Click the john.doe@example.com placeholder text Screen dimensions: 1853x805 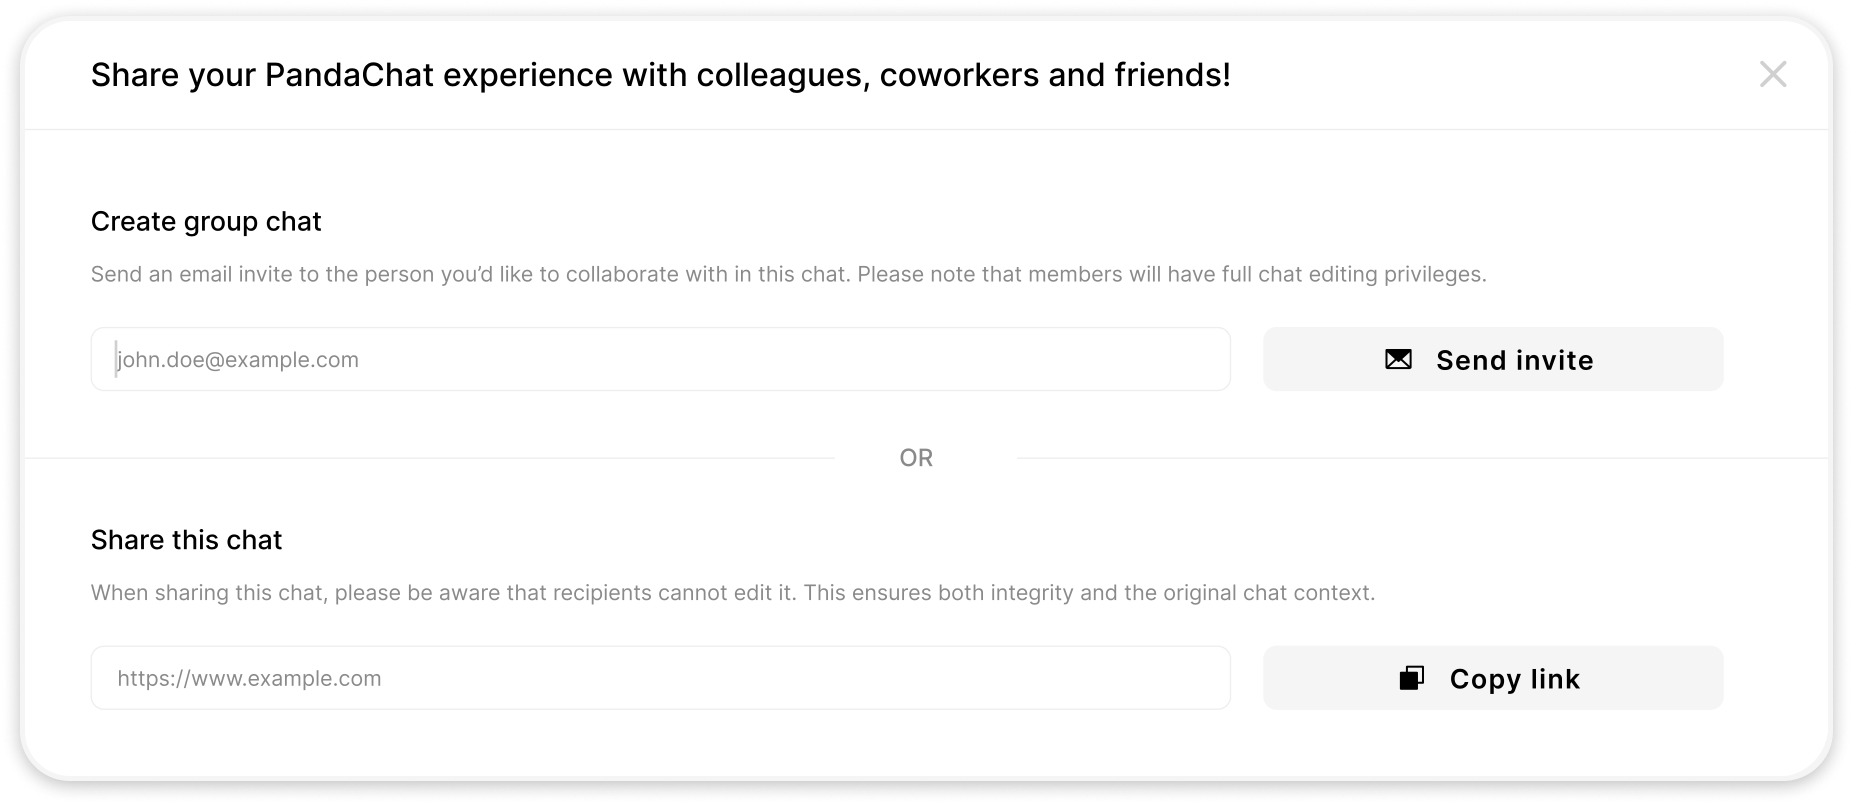point(238,360)
